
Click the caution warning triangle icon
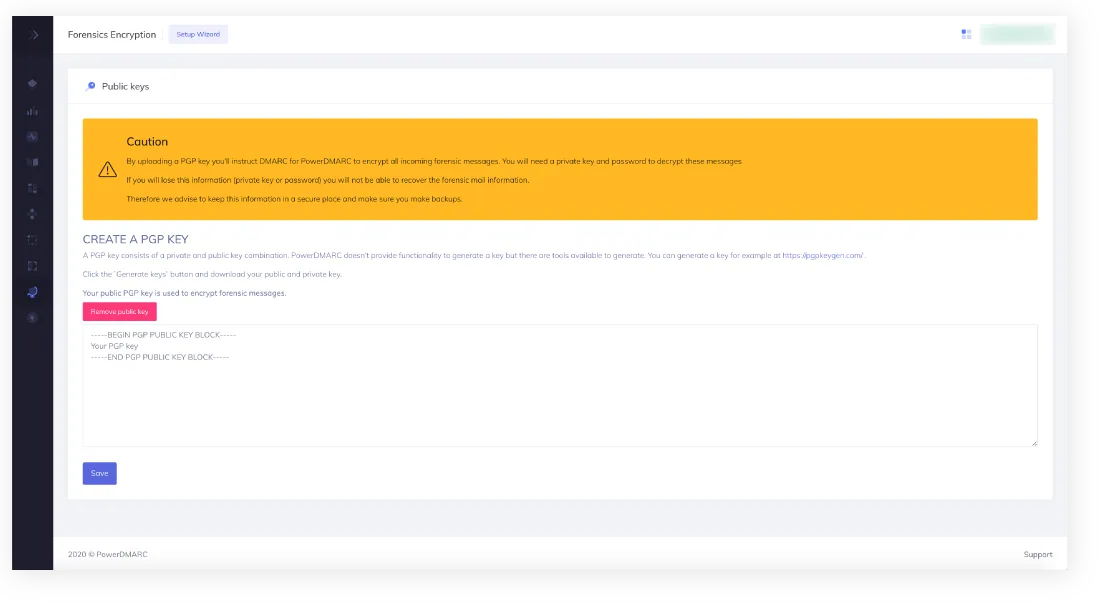(107, 169)
